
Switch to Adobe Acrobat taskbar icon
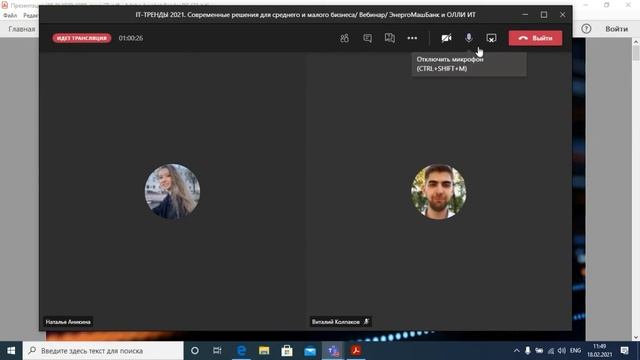point(356,351)
